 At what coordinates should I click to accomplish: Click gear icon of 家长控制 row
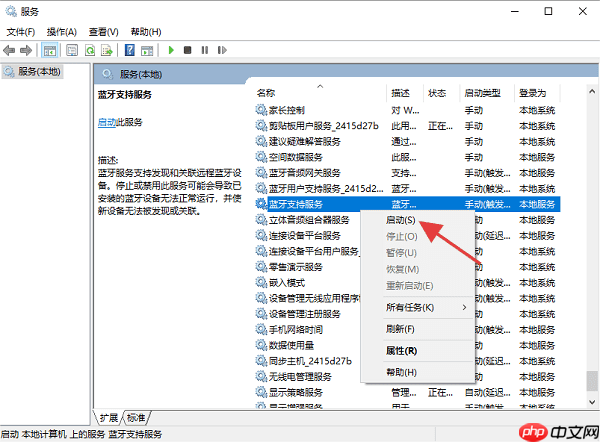[261, 110]
